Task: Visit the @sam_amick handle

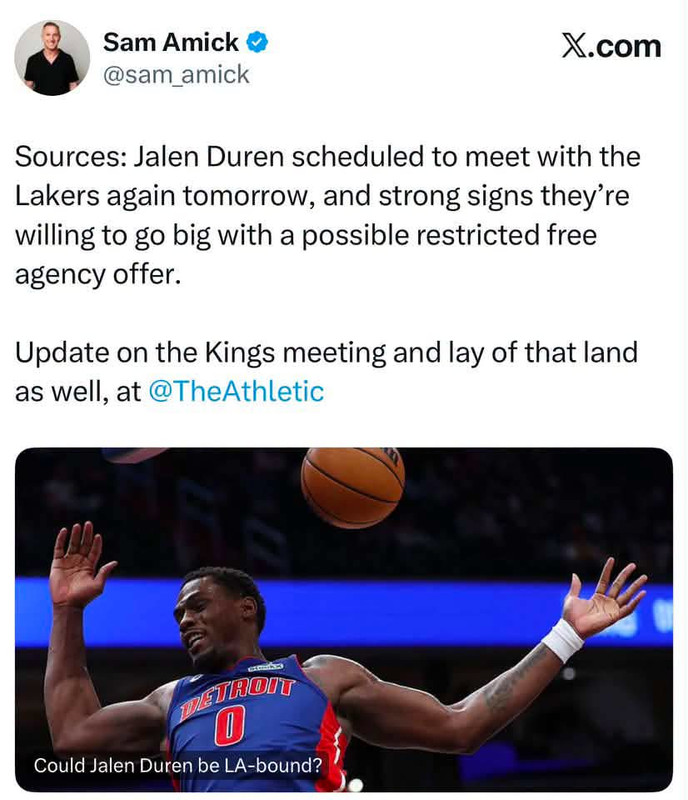Action: [x=176, y=74]
